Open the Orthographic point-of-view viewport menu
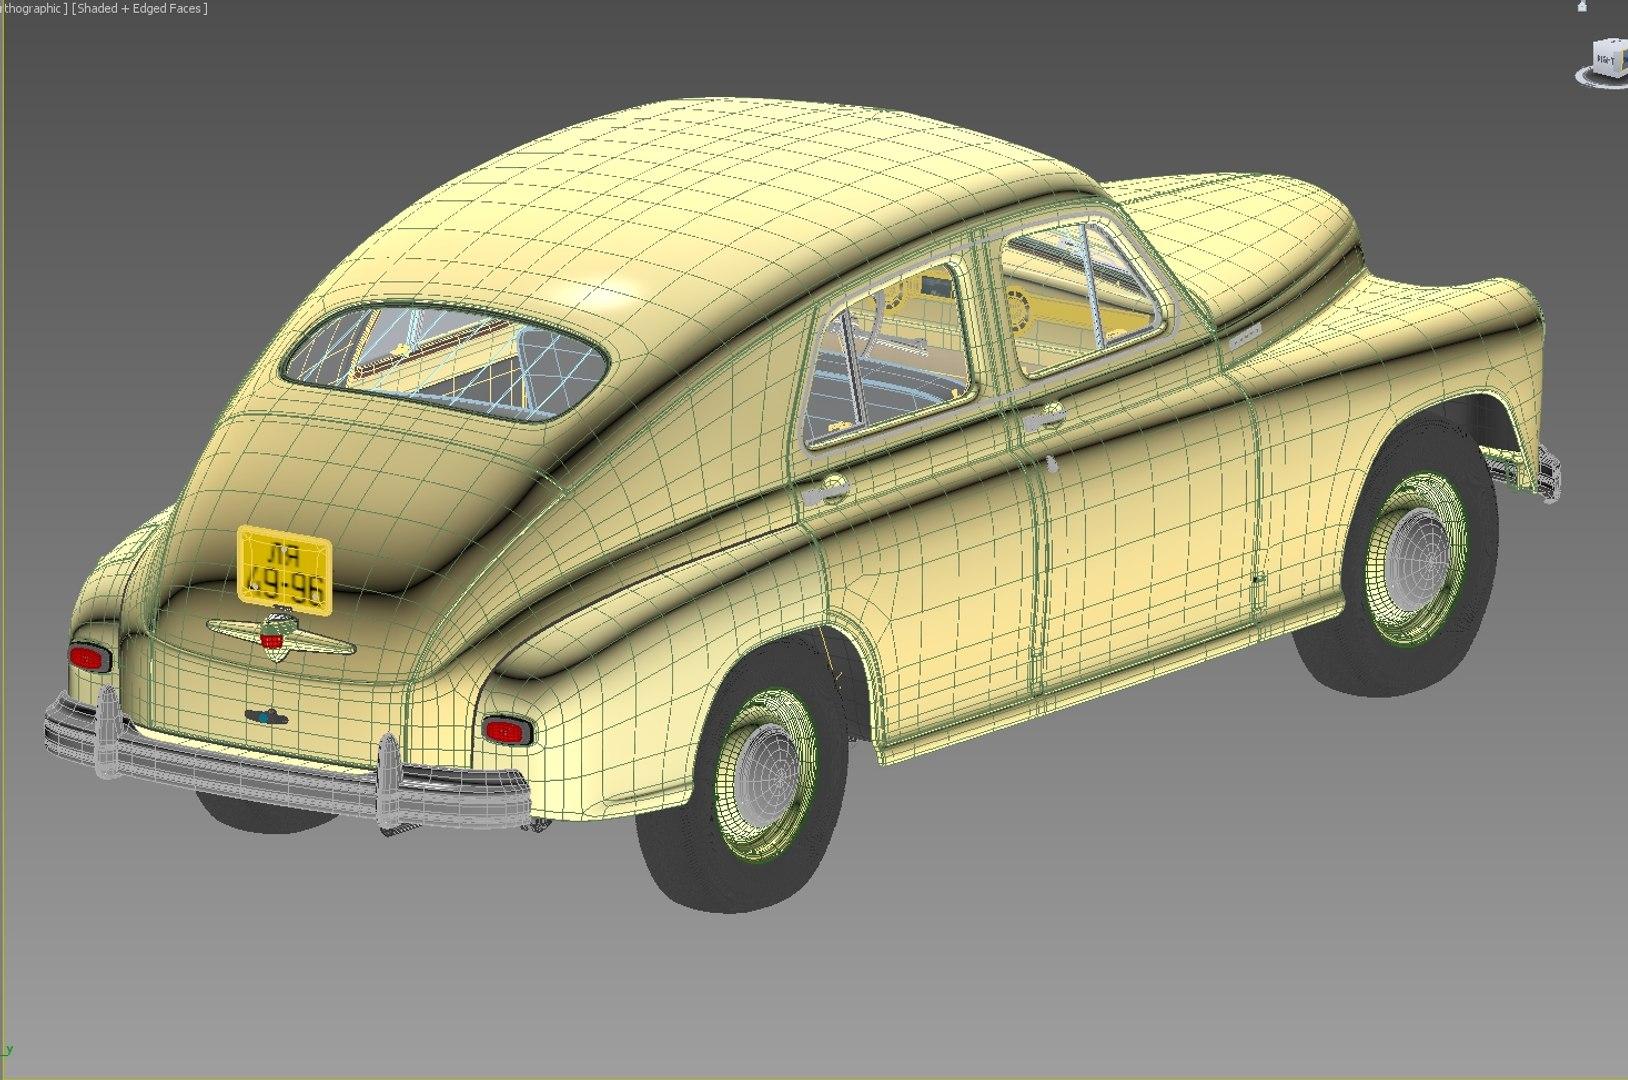This screenshot has width=1628, height=1080. click(x=33, y=9)
